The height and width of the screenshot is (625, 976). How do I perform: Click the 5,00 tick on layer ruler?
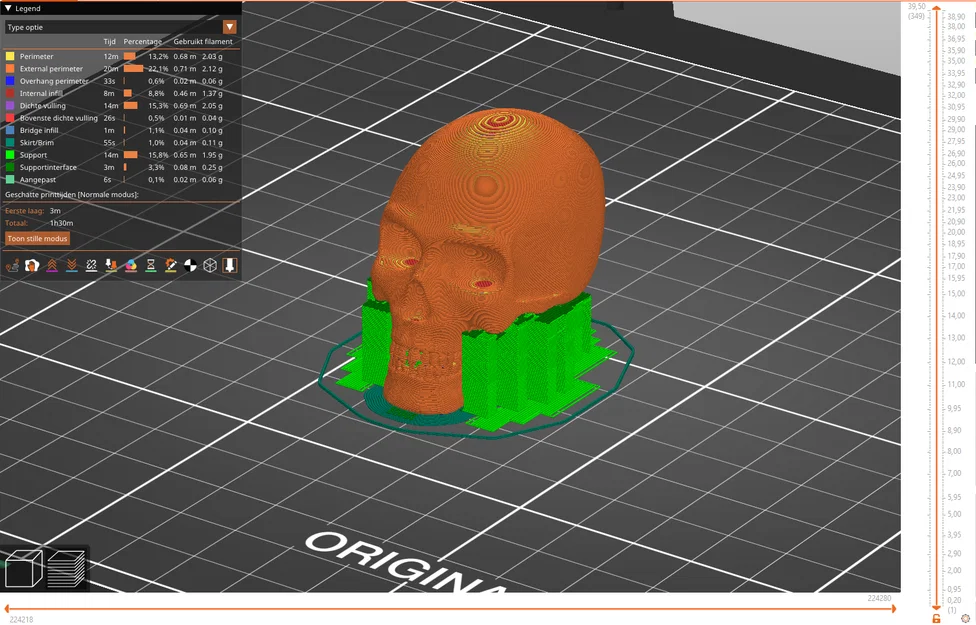pyautogui.click(x=954, y=514)
